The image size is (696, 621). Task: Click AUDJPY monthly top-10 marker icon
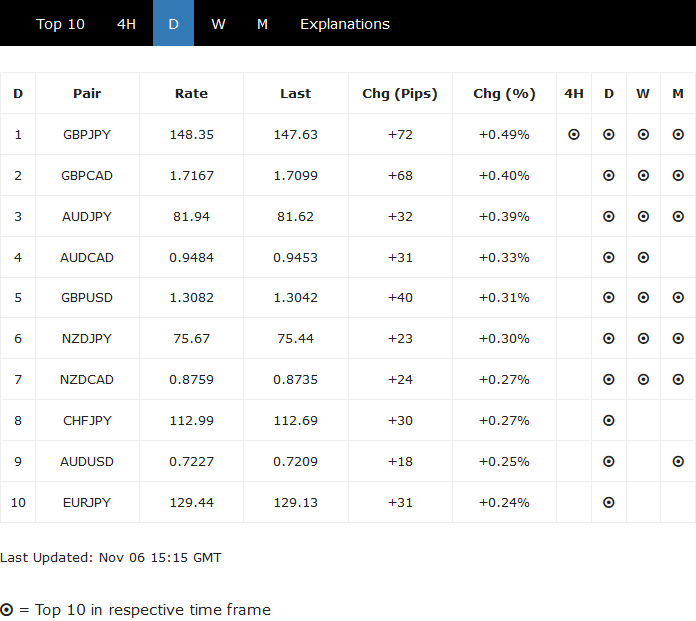[x=678, y=216]
